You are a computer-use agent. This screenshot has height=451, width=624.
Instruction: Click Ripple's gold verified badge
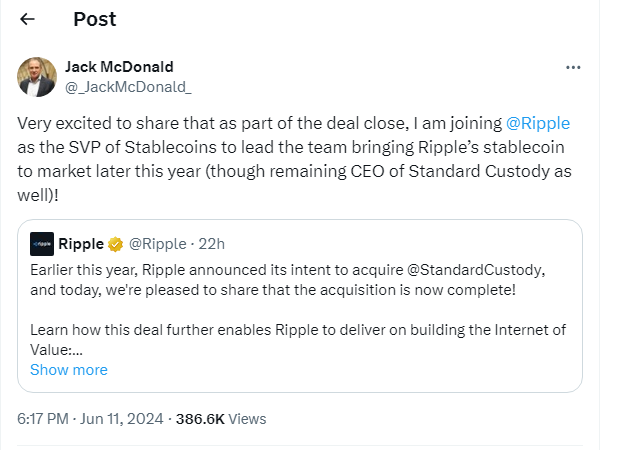click(116, 243)
